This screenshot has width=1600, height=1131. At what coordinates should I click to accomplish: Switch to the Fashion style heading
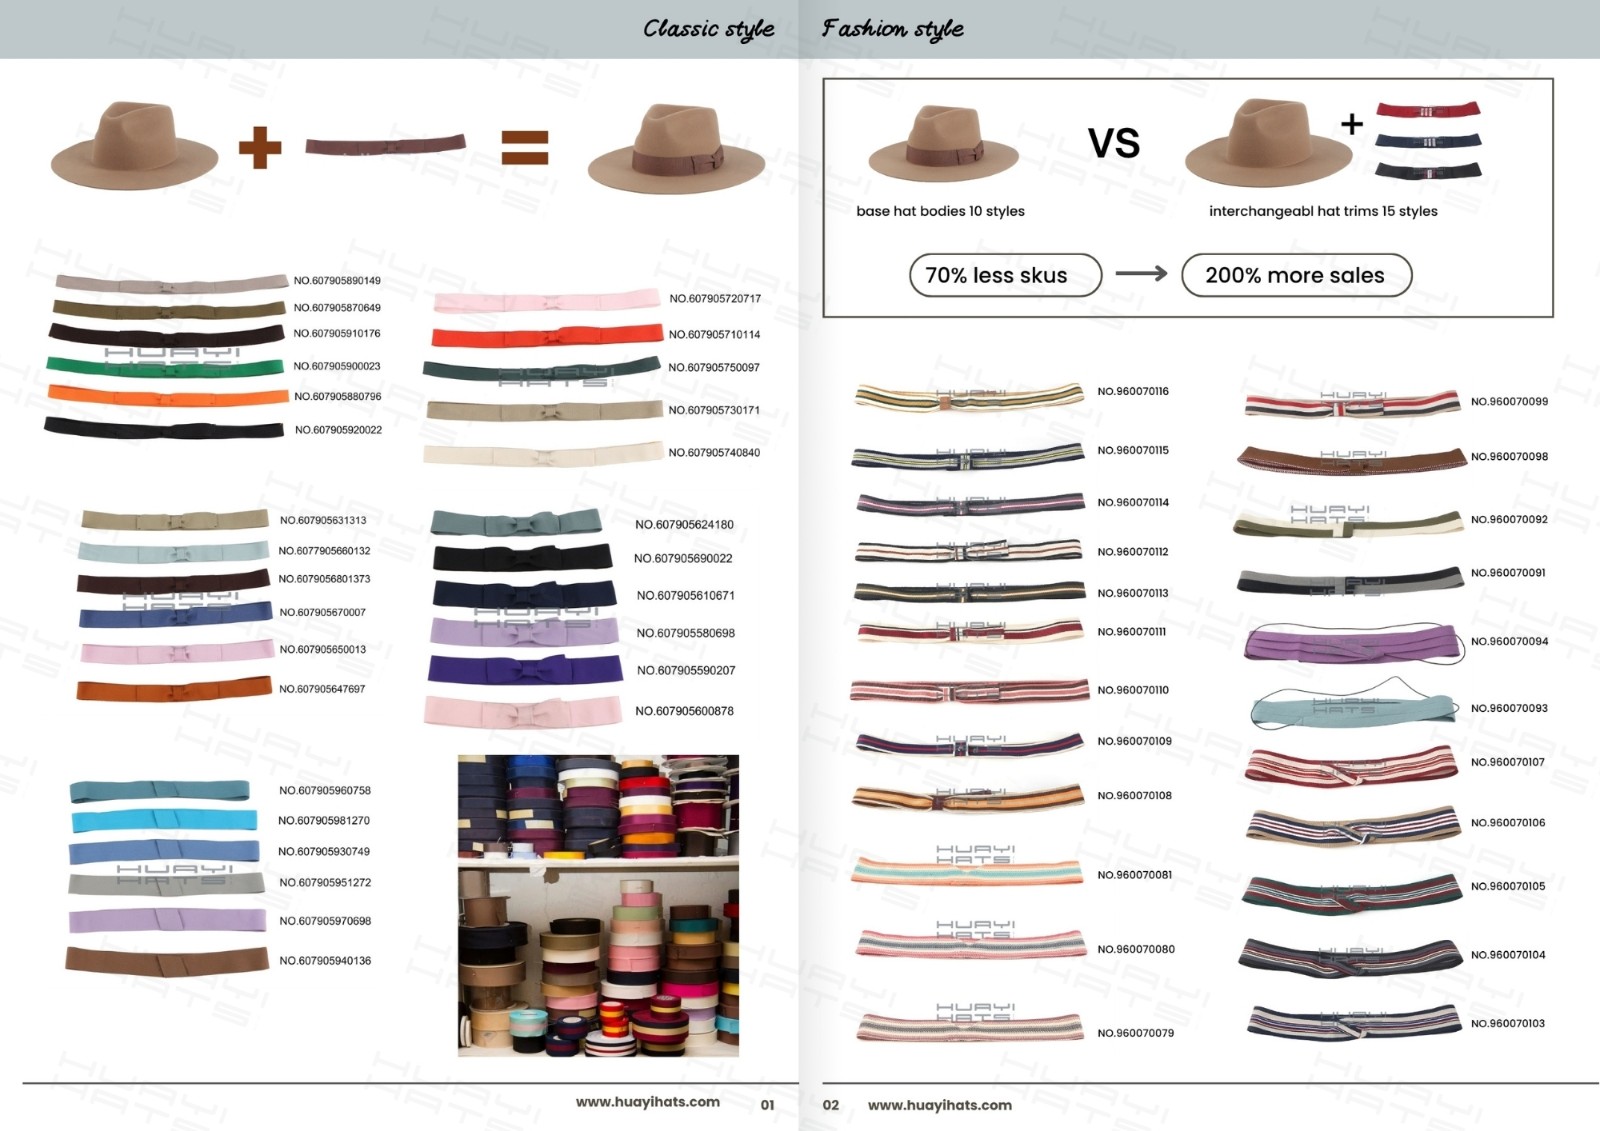[892, 29]
